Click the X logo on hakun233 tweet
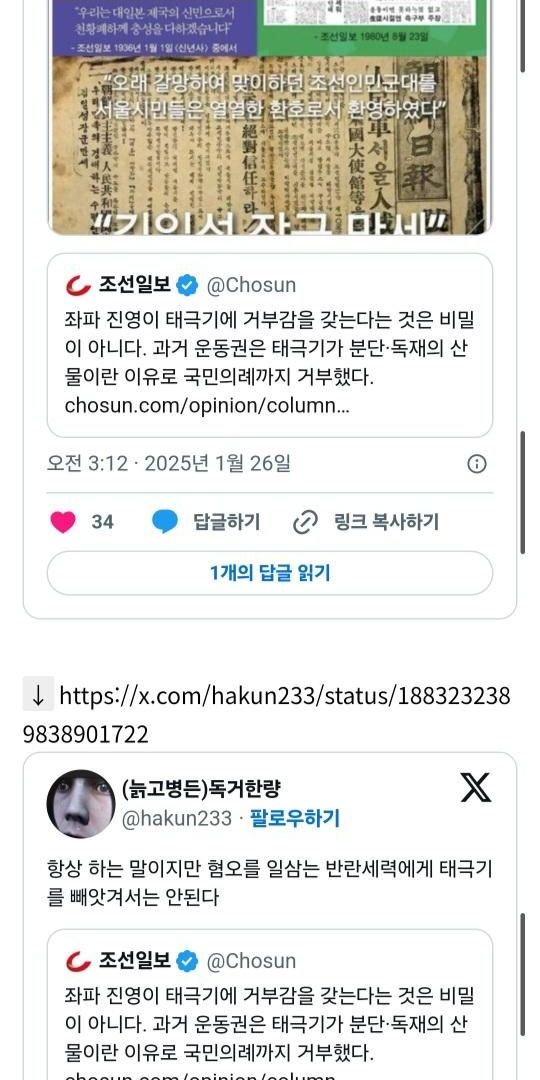 click(475, 787)
